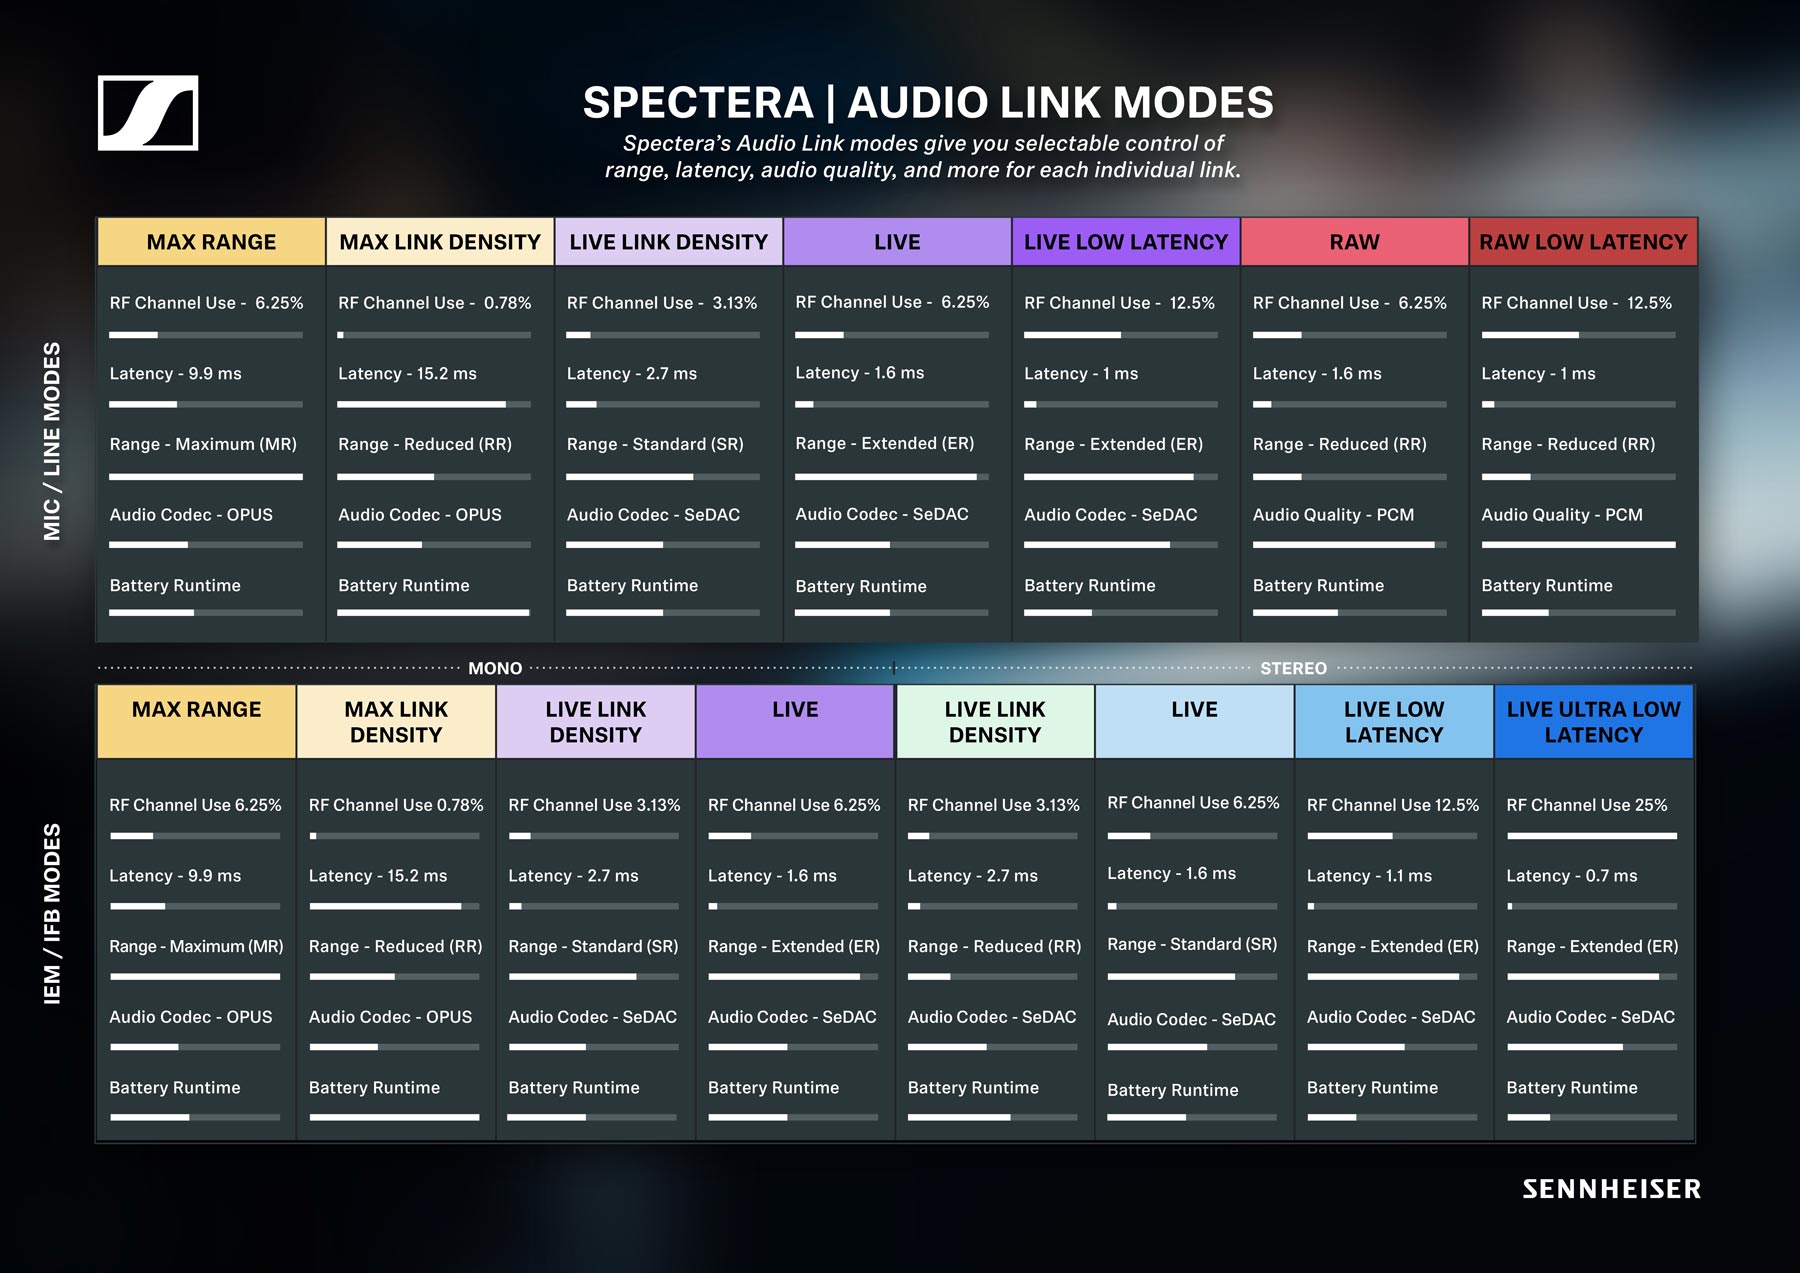
Task: Click the vertical MIC / LINE MODES label
Action: point(52,441)
